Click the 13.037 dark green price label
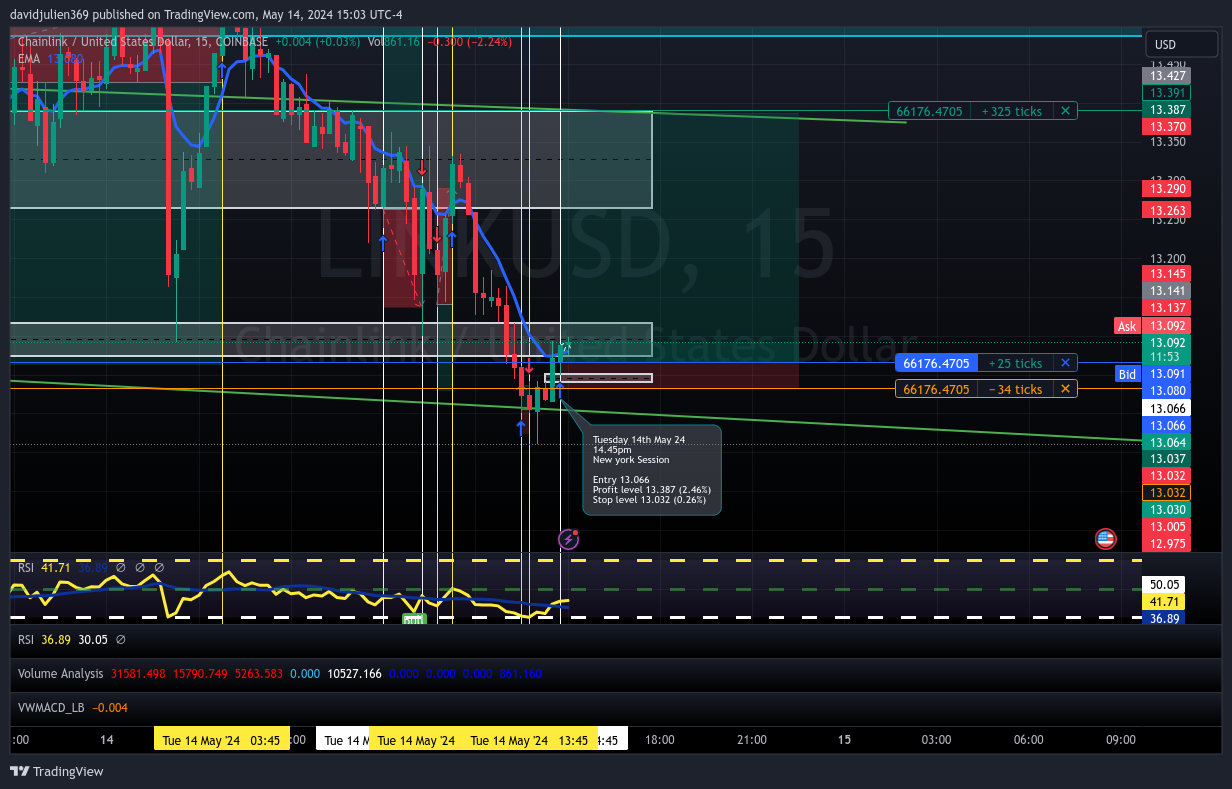1232x789 pixels. [x=1167, y=459]
